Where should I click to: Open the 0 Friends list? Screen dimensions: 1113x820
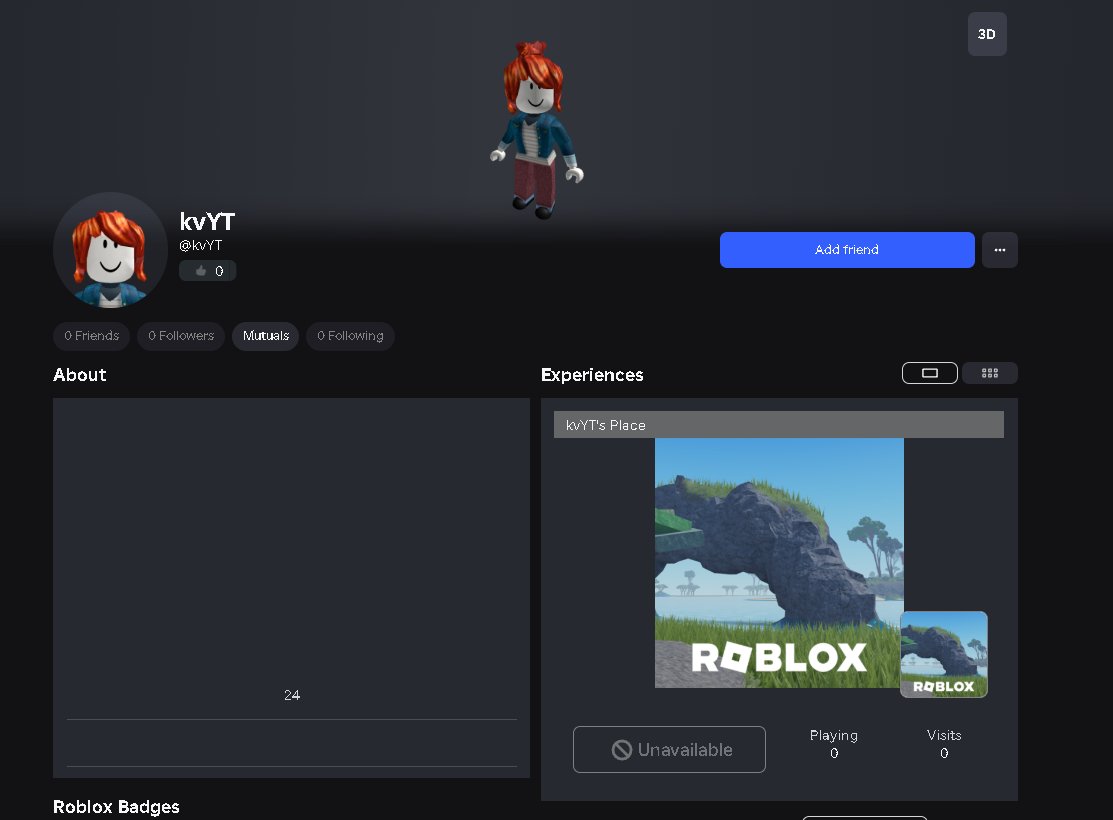click(x=92, y=336)
